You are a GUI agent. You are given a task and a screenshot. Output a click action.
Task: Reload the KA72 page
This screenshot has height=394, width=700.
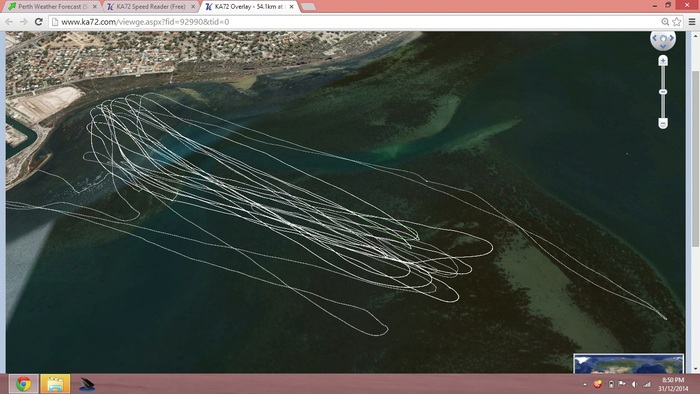39,22
